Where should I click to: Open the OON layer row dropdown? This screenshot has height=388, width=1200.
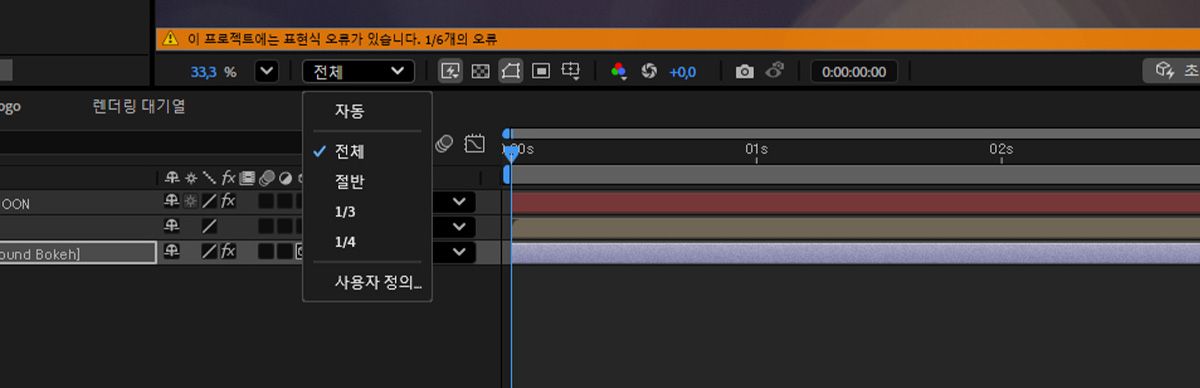click(x=459, y=202)
